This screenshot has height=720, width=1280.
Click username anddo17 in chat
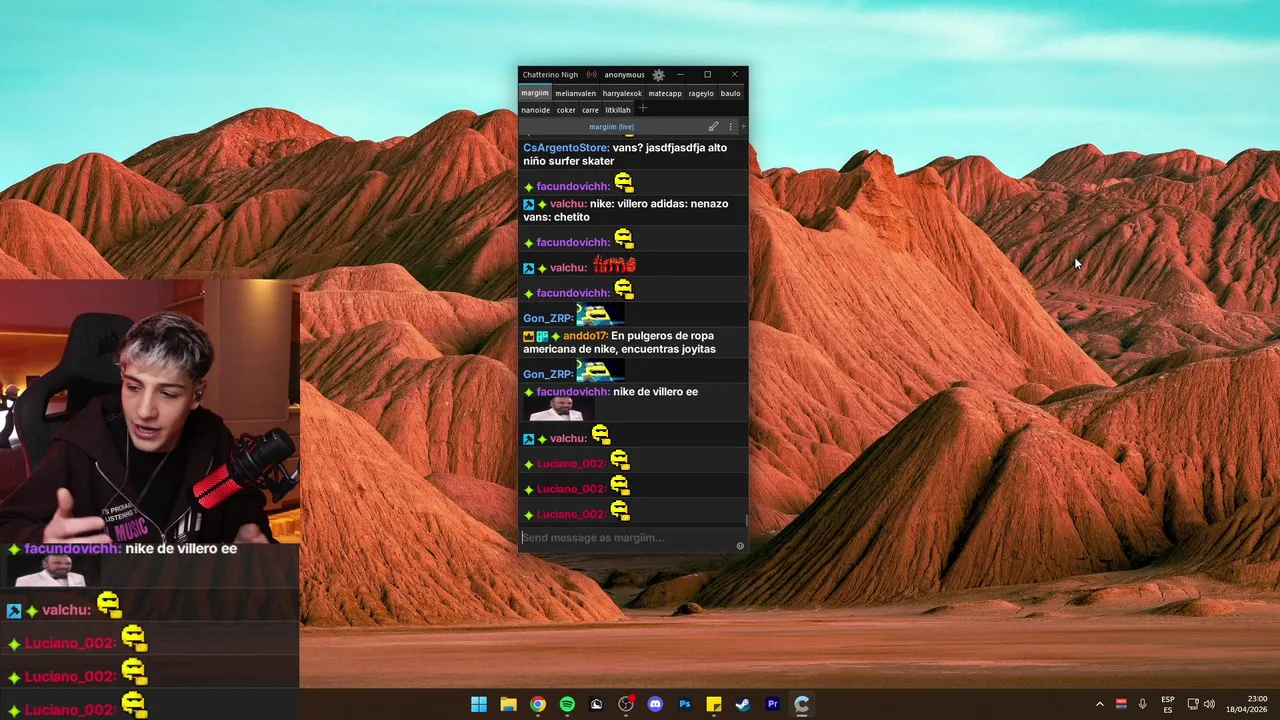click(x=585, y=336)
